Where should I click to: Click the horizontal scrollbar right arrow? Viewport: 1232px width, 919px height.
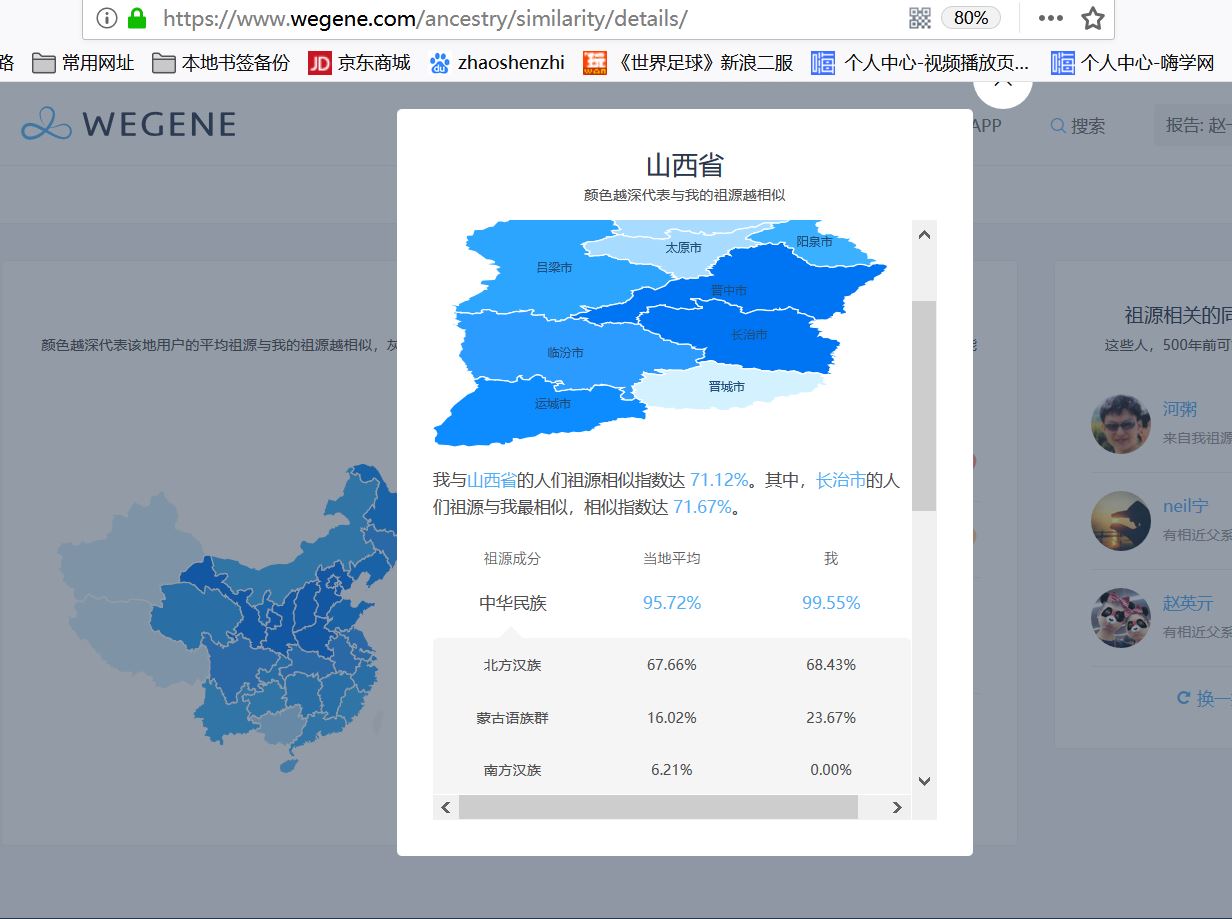897,807
